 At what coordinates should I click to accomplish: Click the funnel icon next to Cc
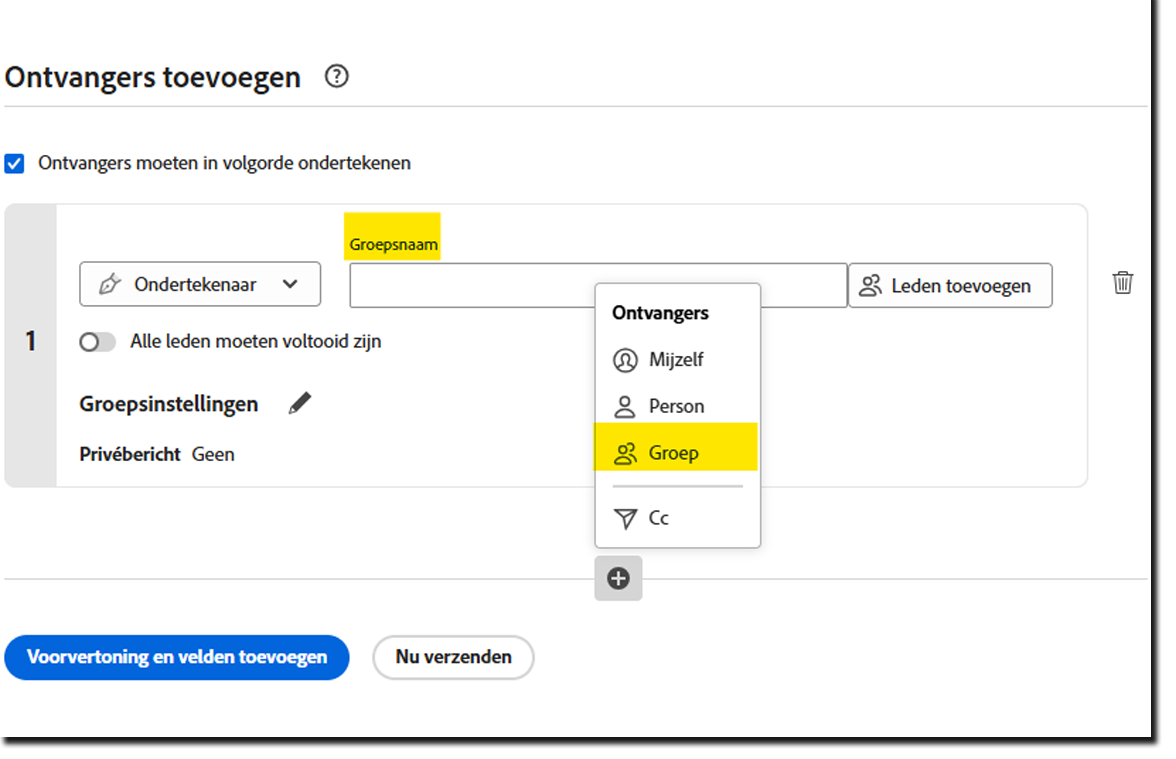click(627, 518)
